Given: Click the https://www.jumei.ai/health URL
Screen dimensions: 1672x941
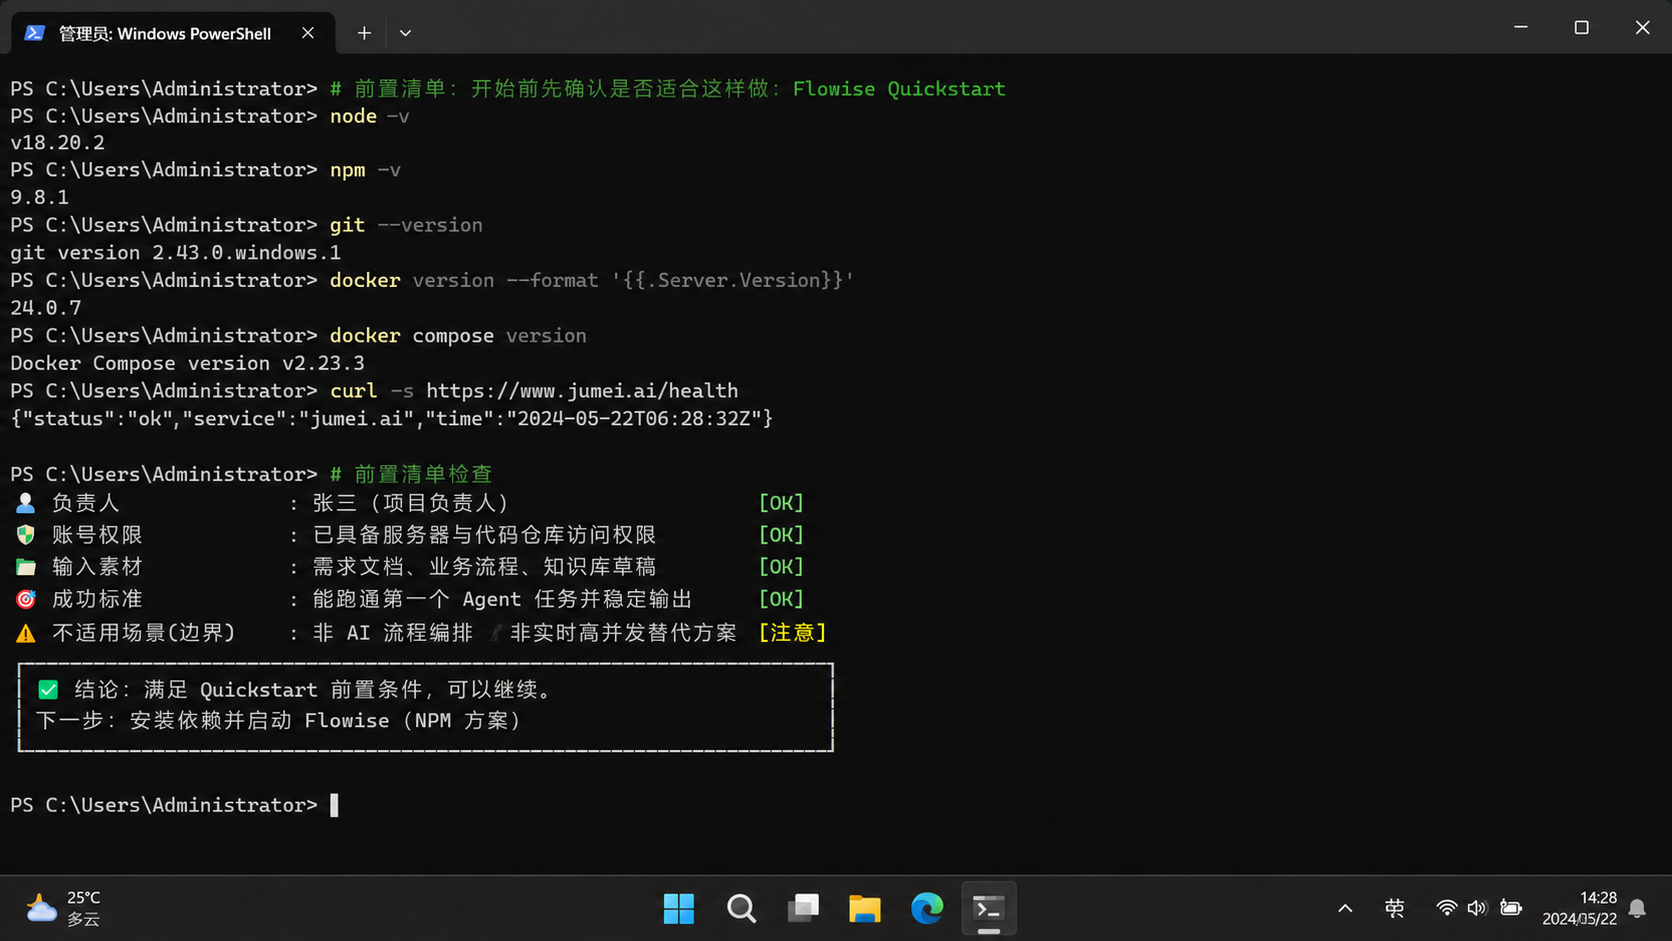Looking at the screenshot, I should point(582,391).
